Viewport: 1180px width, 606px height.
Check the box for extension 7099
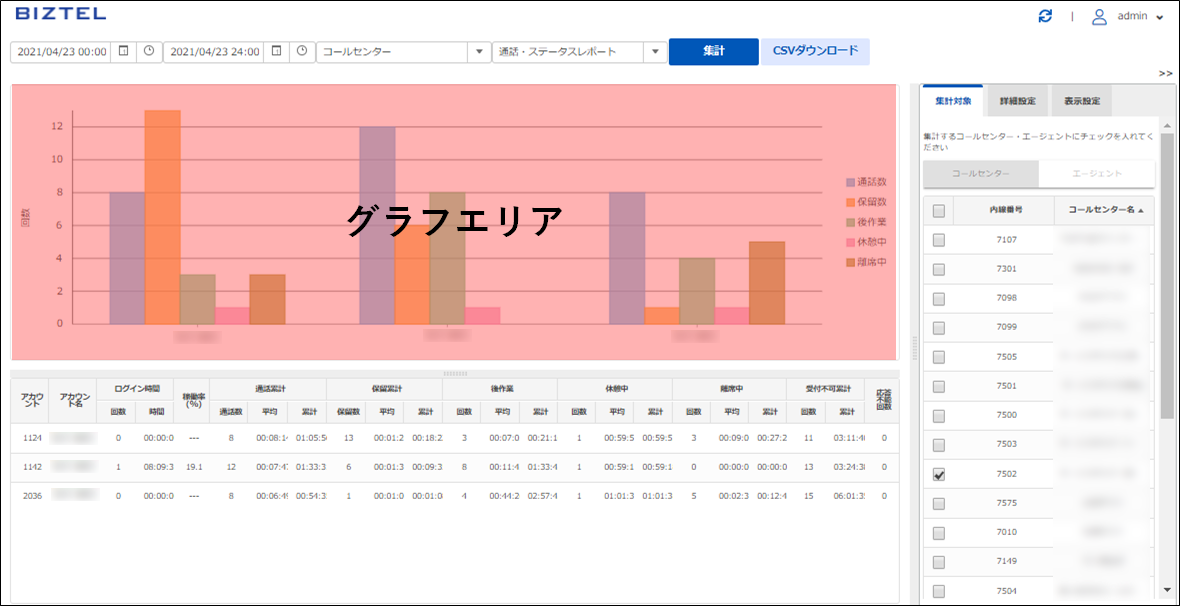[938, 327]
